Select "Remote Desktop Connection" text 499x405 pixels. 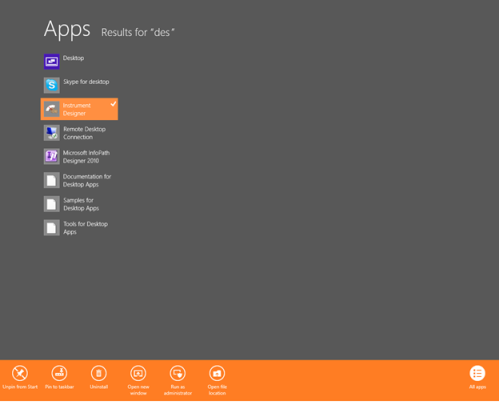tap(84, 133)
